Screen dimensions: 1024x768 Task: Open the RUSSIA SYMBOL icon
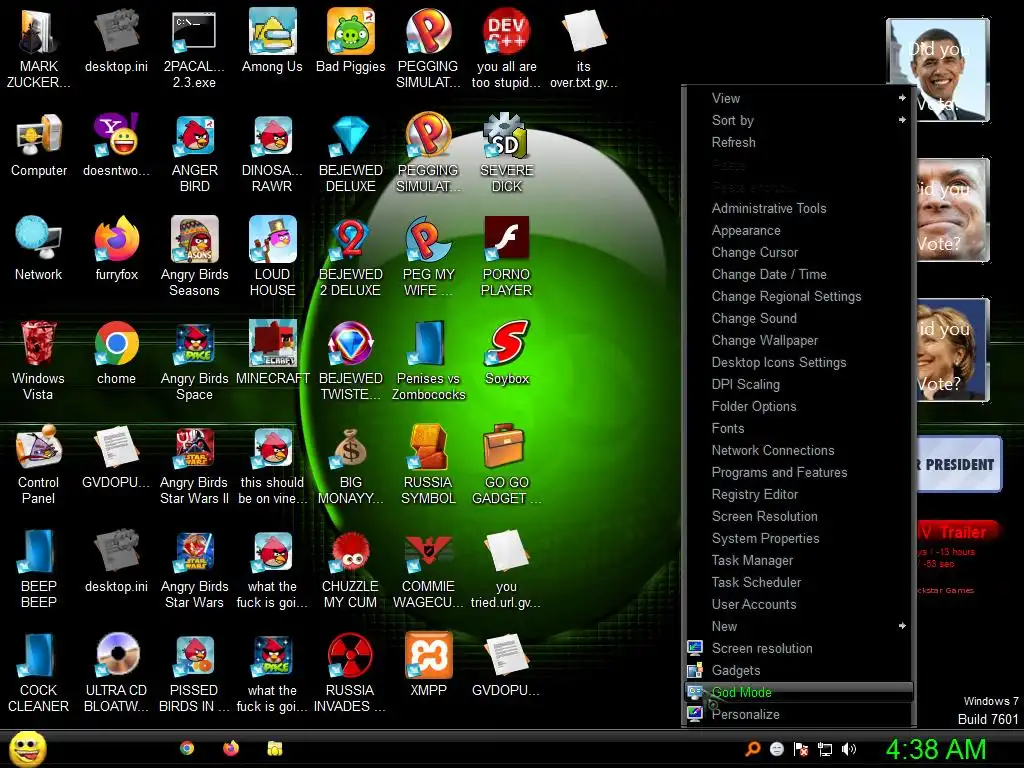click(x=428, y=464)
